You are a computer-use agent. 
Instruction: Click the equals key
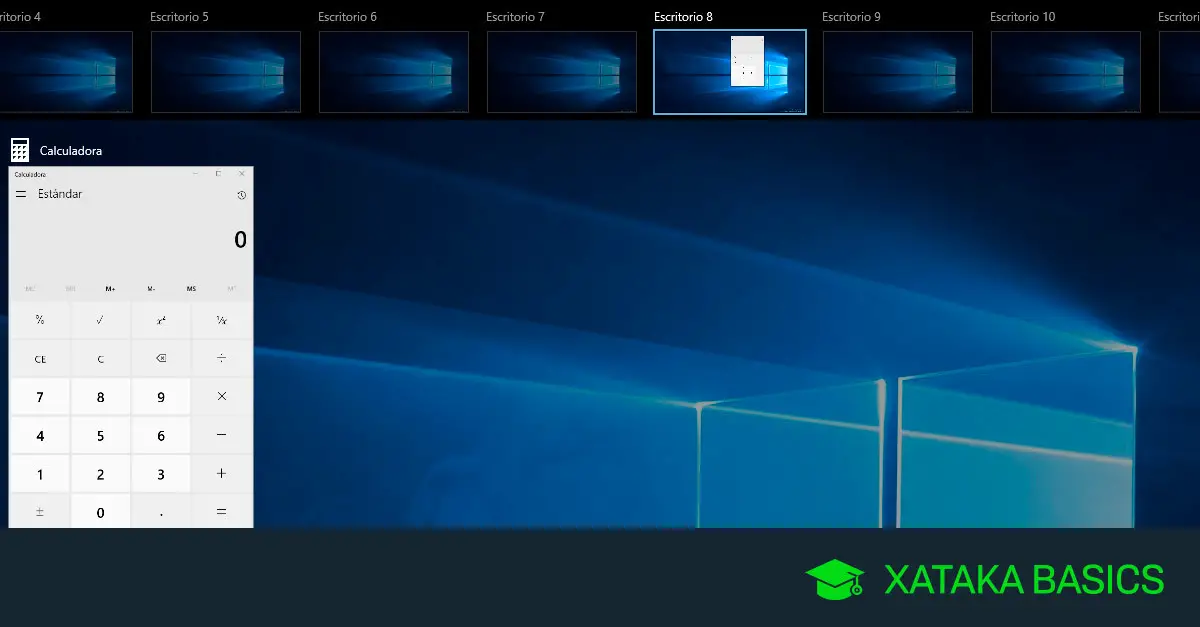221,511
